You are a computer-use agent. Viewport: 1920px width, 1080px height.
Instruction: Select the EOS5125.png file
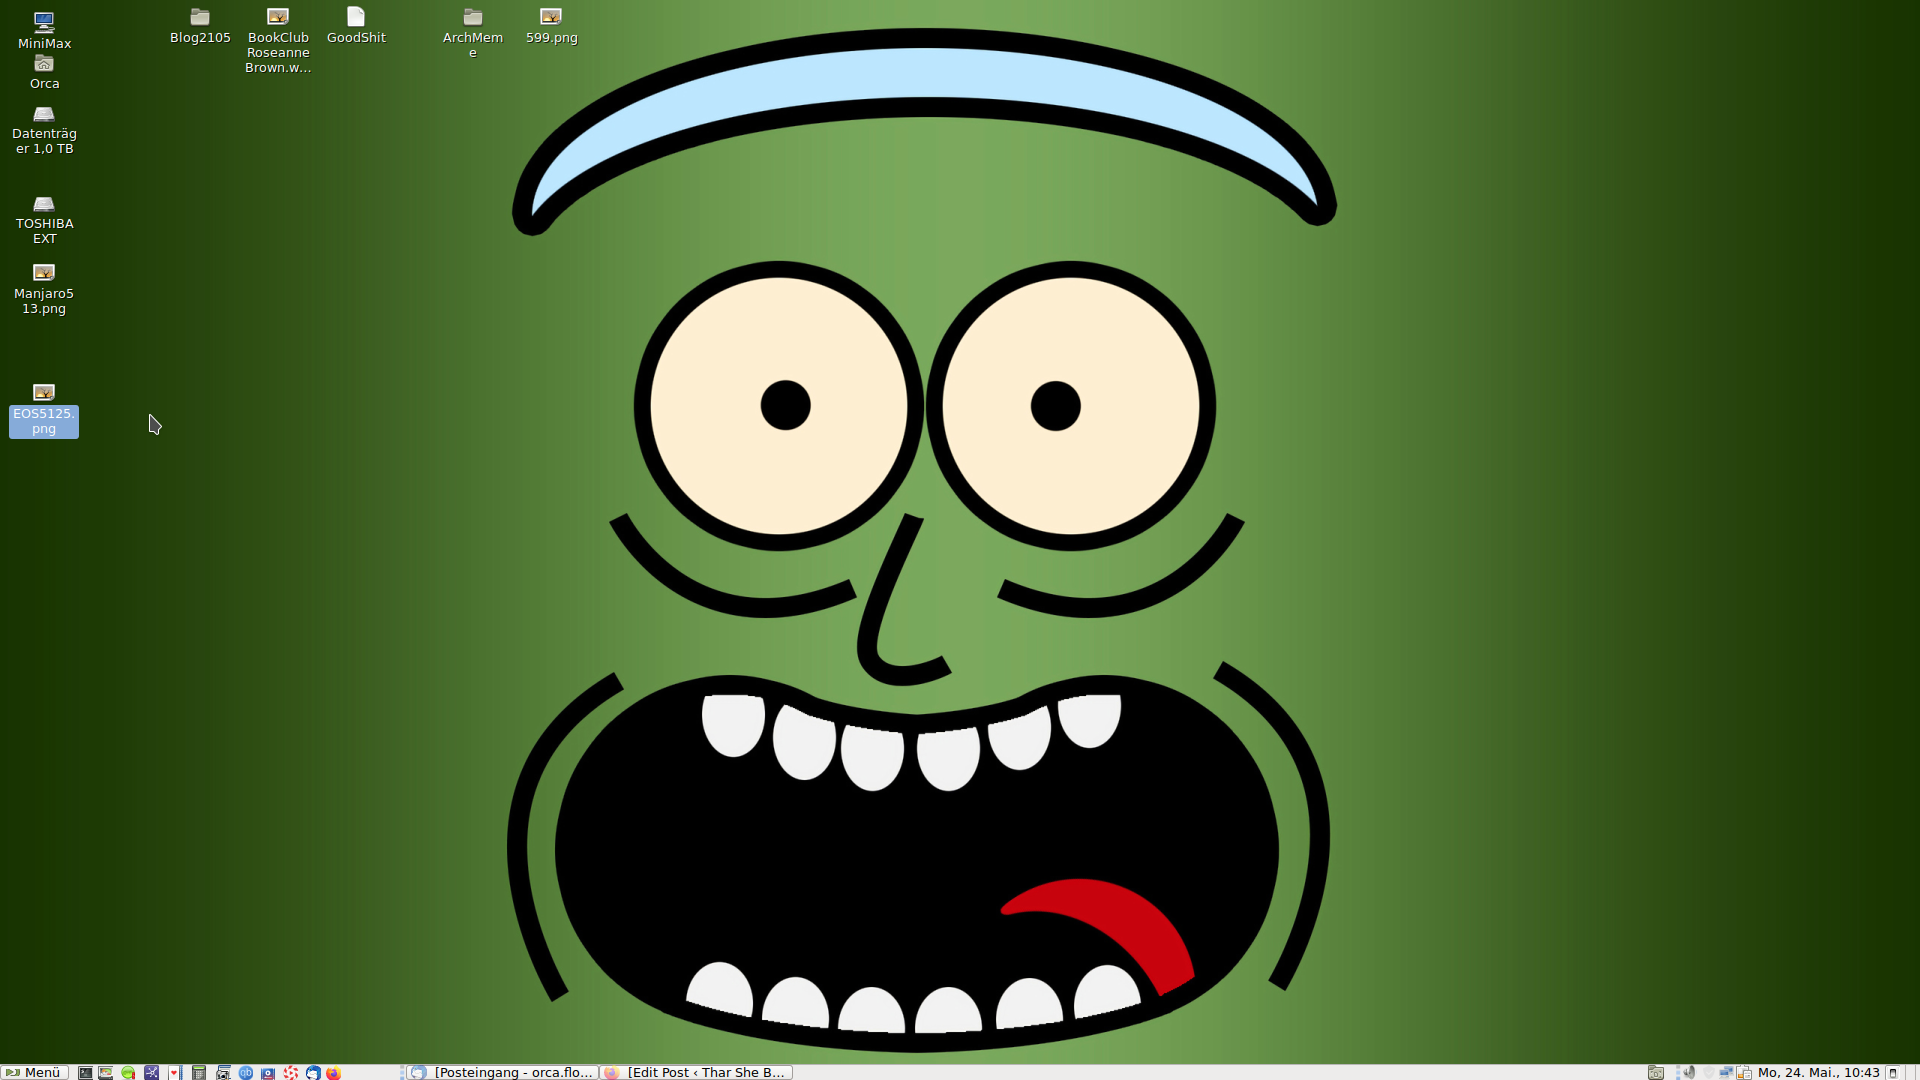[x=44, y=410]
